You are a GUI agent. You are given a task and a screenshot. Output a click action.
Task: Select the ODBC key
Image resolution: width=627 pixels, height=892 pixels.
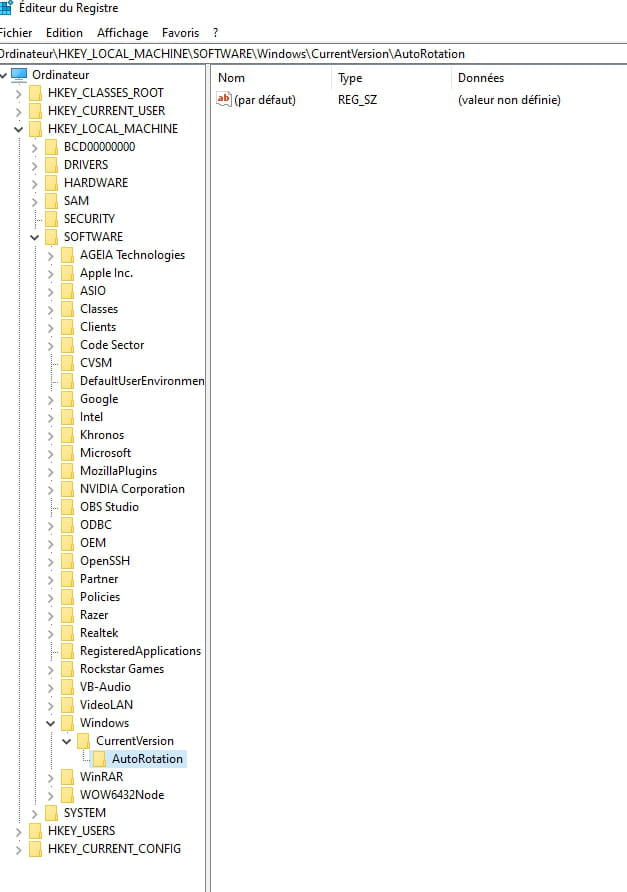[x=96, y=525]
